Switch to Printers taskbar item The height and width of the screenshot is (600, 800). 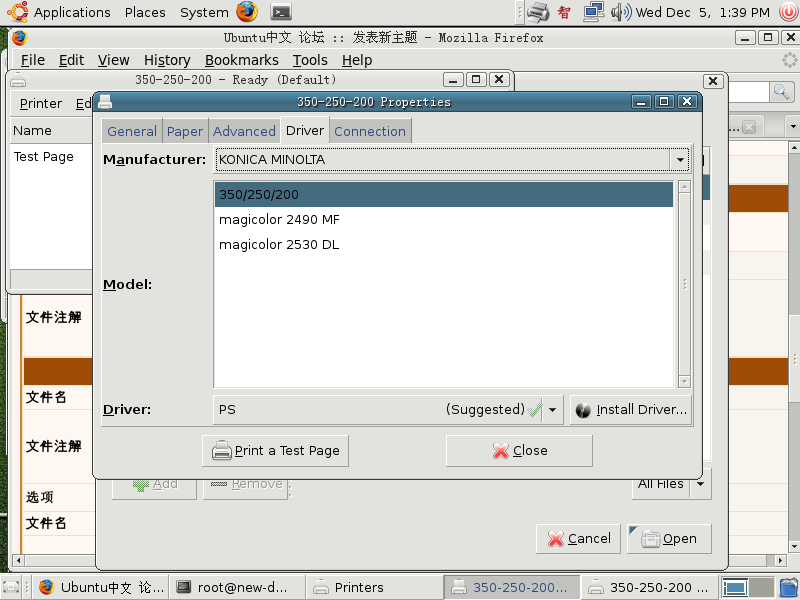click(x=374, y=587)
